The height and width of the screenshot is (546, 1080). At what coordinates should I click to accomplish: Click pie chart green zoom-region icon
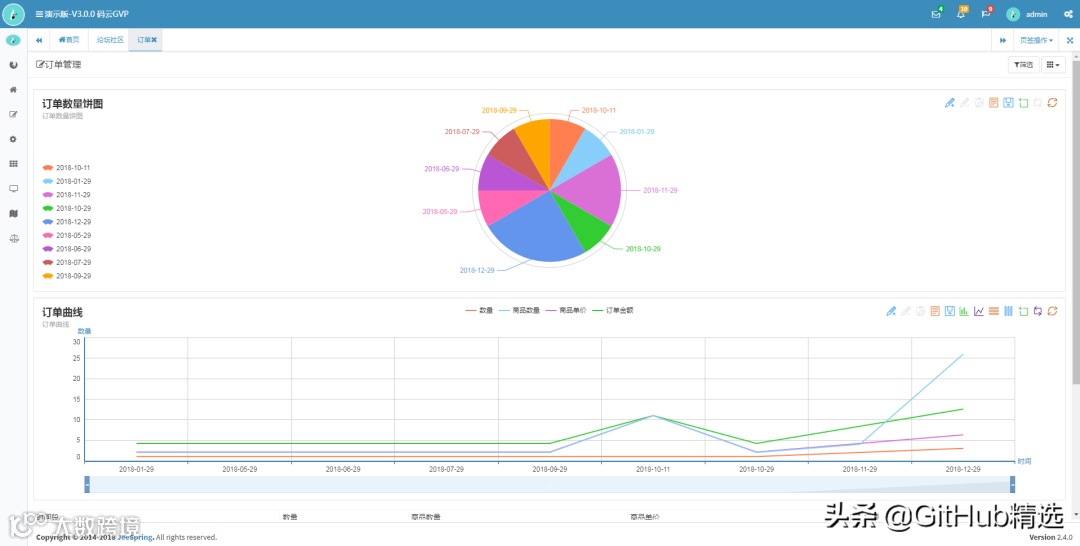point(1023,103)
